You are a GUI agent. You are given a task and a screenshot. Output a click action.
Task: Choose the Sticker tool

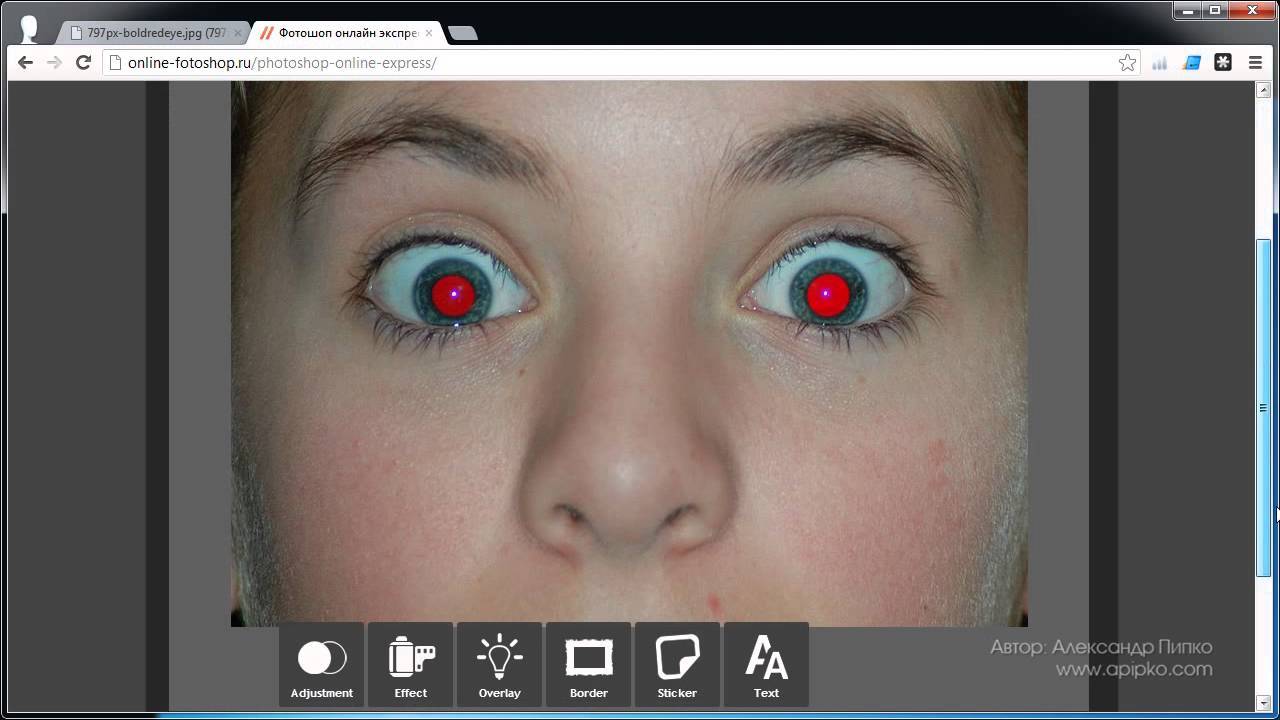pos(677,665)
